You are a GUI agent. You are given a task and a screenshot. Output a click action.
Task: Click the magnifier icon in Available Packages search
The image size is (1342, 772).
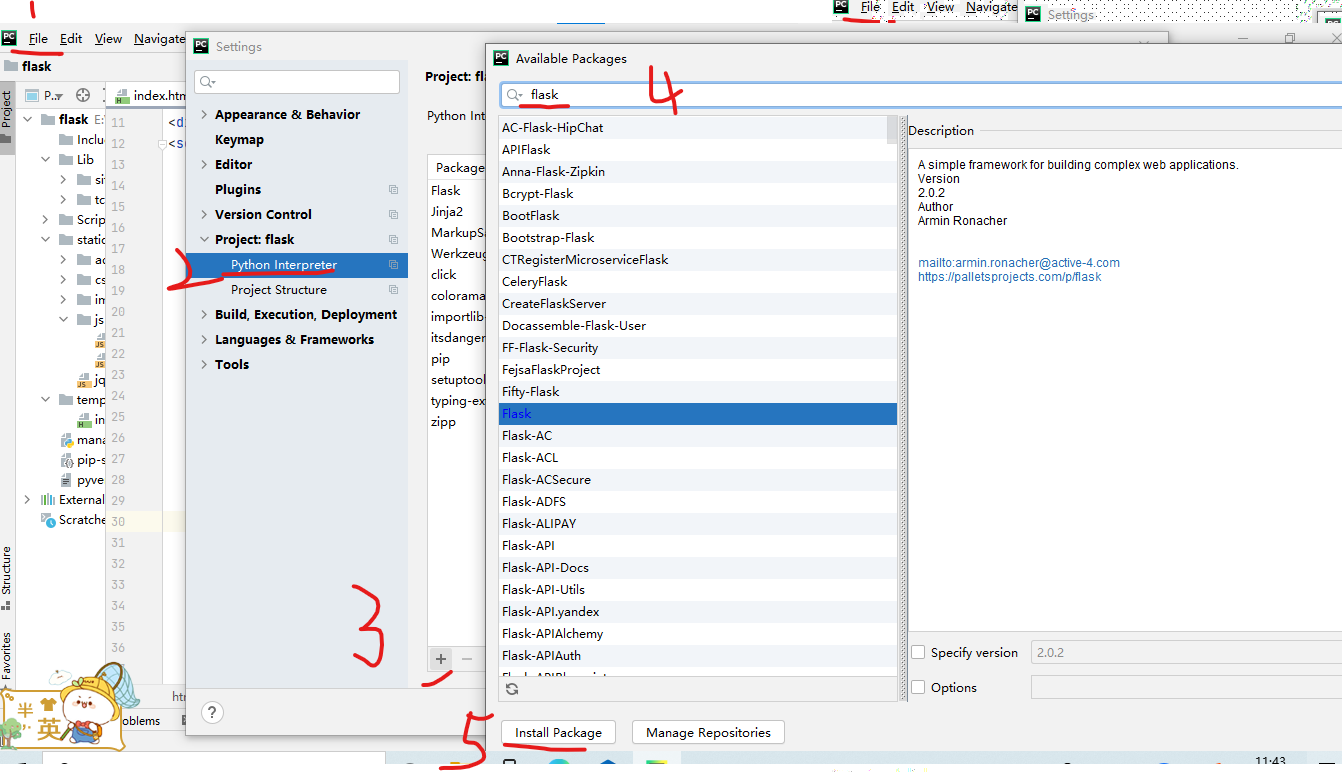point(515,95)
